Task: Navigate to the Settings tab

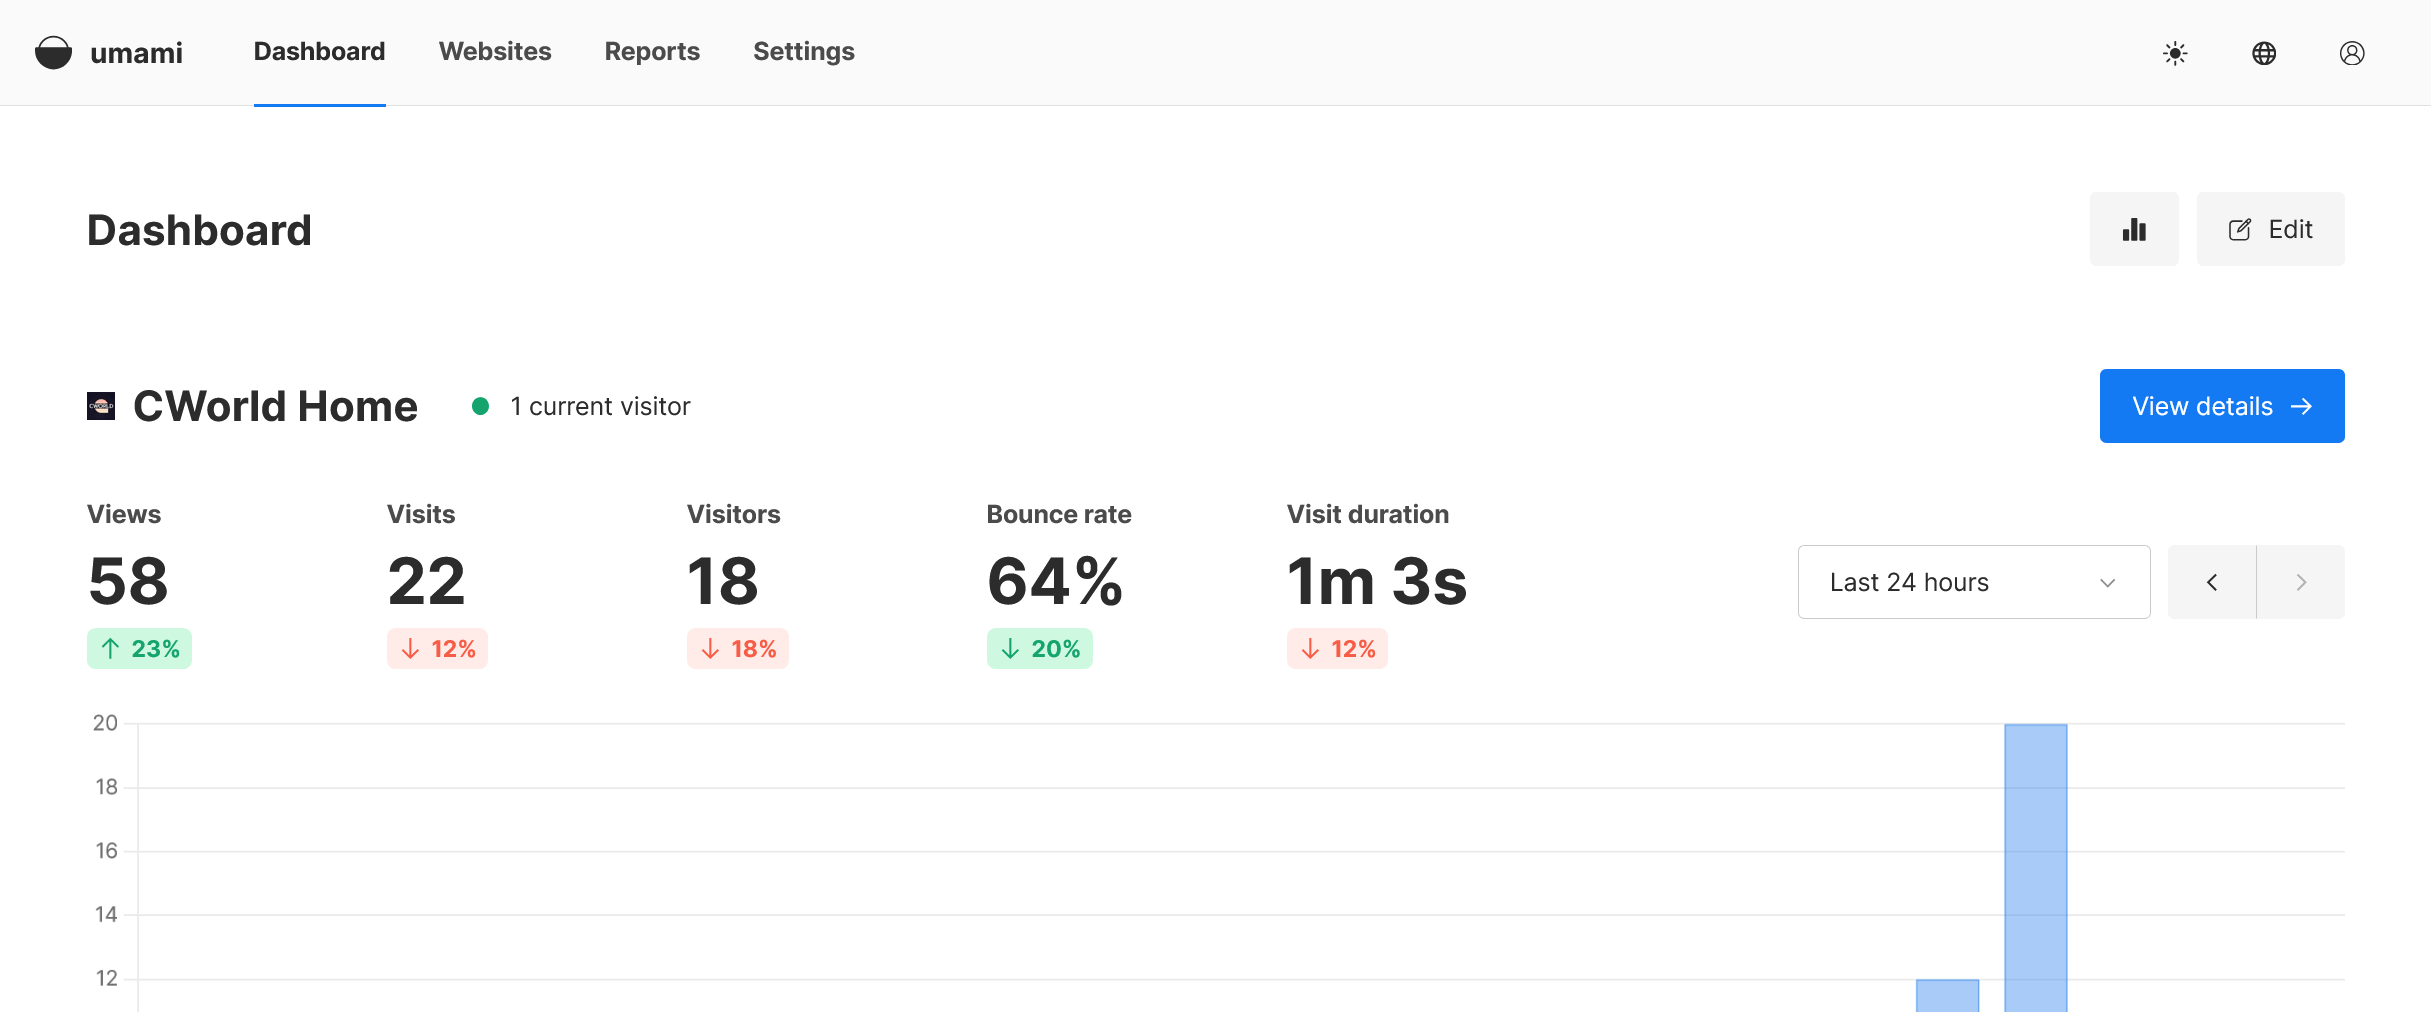Action: tap(803, 52)
